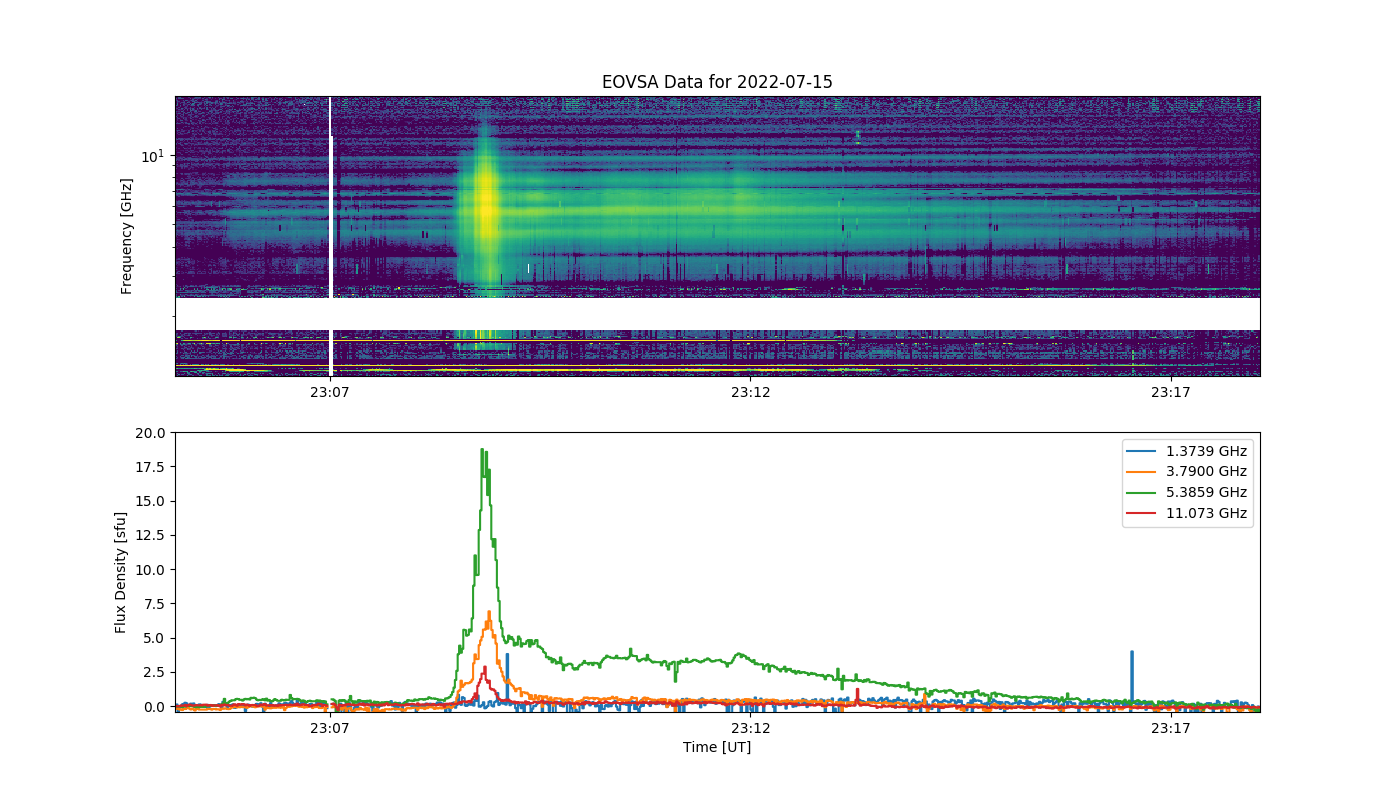Click the white data gap band in spectrogram
The height and width of the screenshot is (800, 1400).
tap(717, 313)
